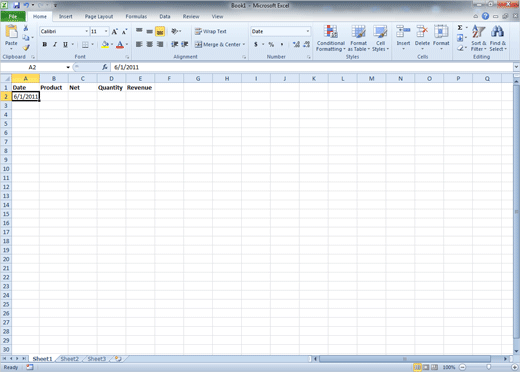This screenshot has height=372, width=520.
Task: Switch to the Page Layout tab
Action: 99,16
